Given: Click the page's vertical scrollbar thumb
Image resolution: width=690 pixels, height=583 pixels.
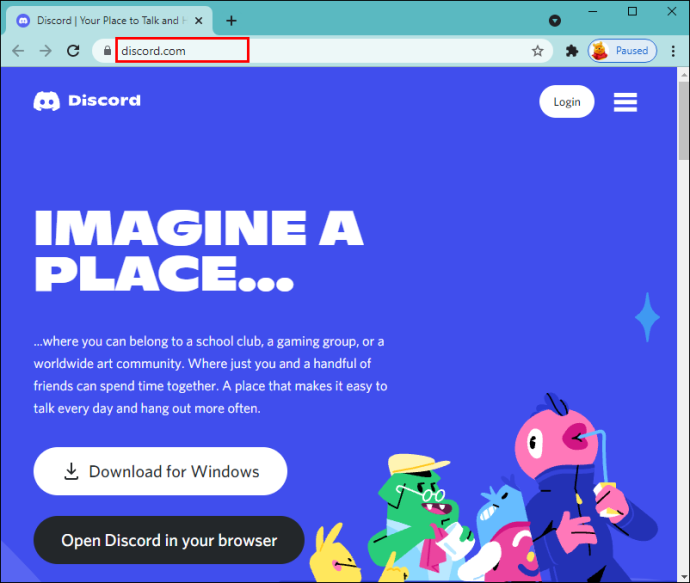Looking at the screenshot, I should point(683,121).
